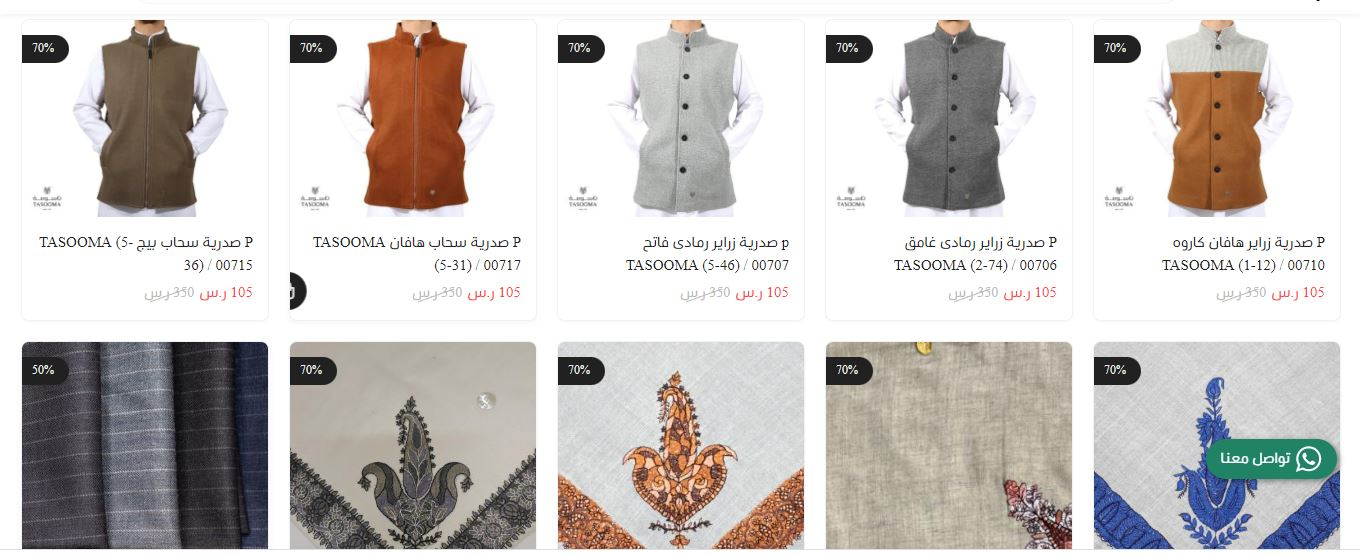Open dark gray button vest 00706 image
This screenshot has height=556, width=1360.
coord(949,118)
